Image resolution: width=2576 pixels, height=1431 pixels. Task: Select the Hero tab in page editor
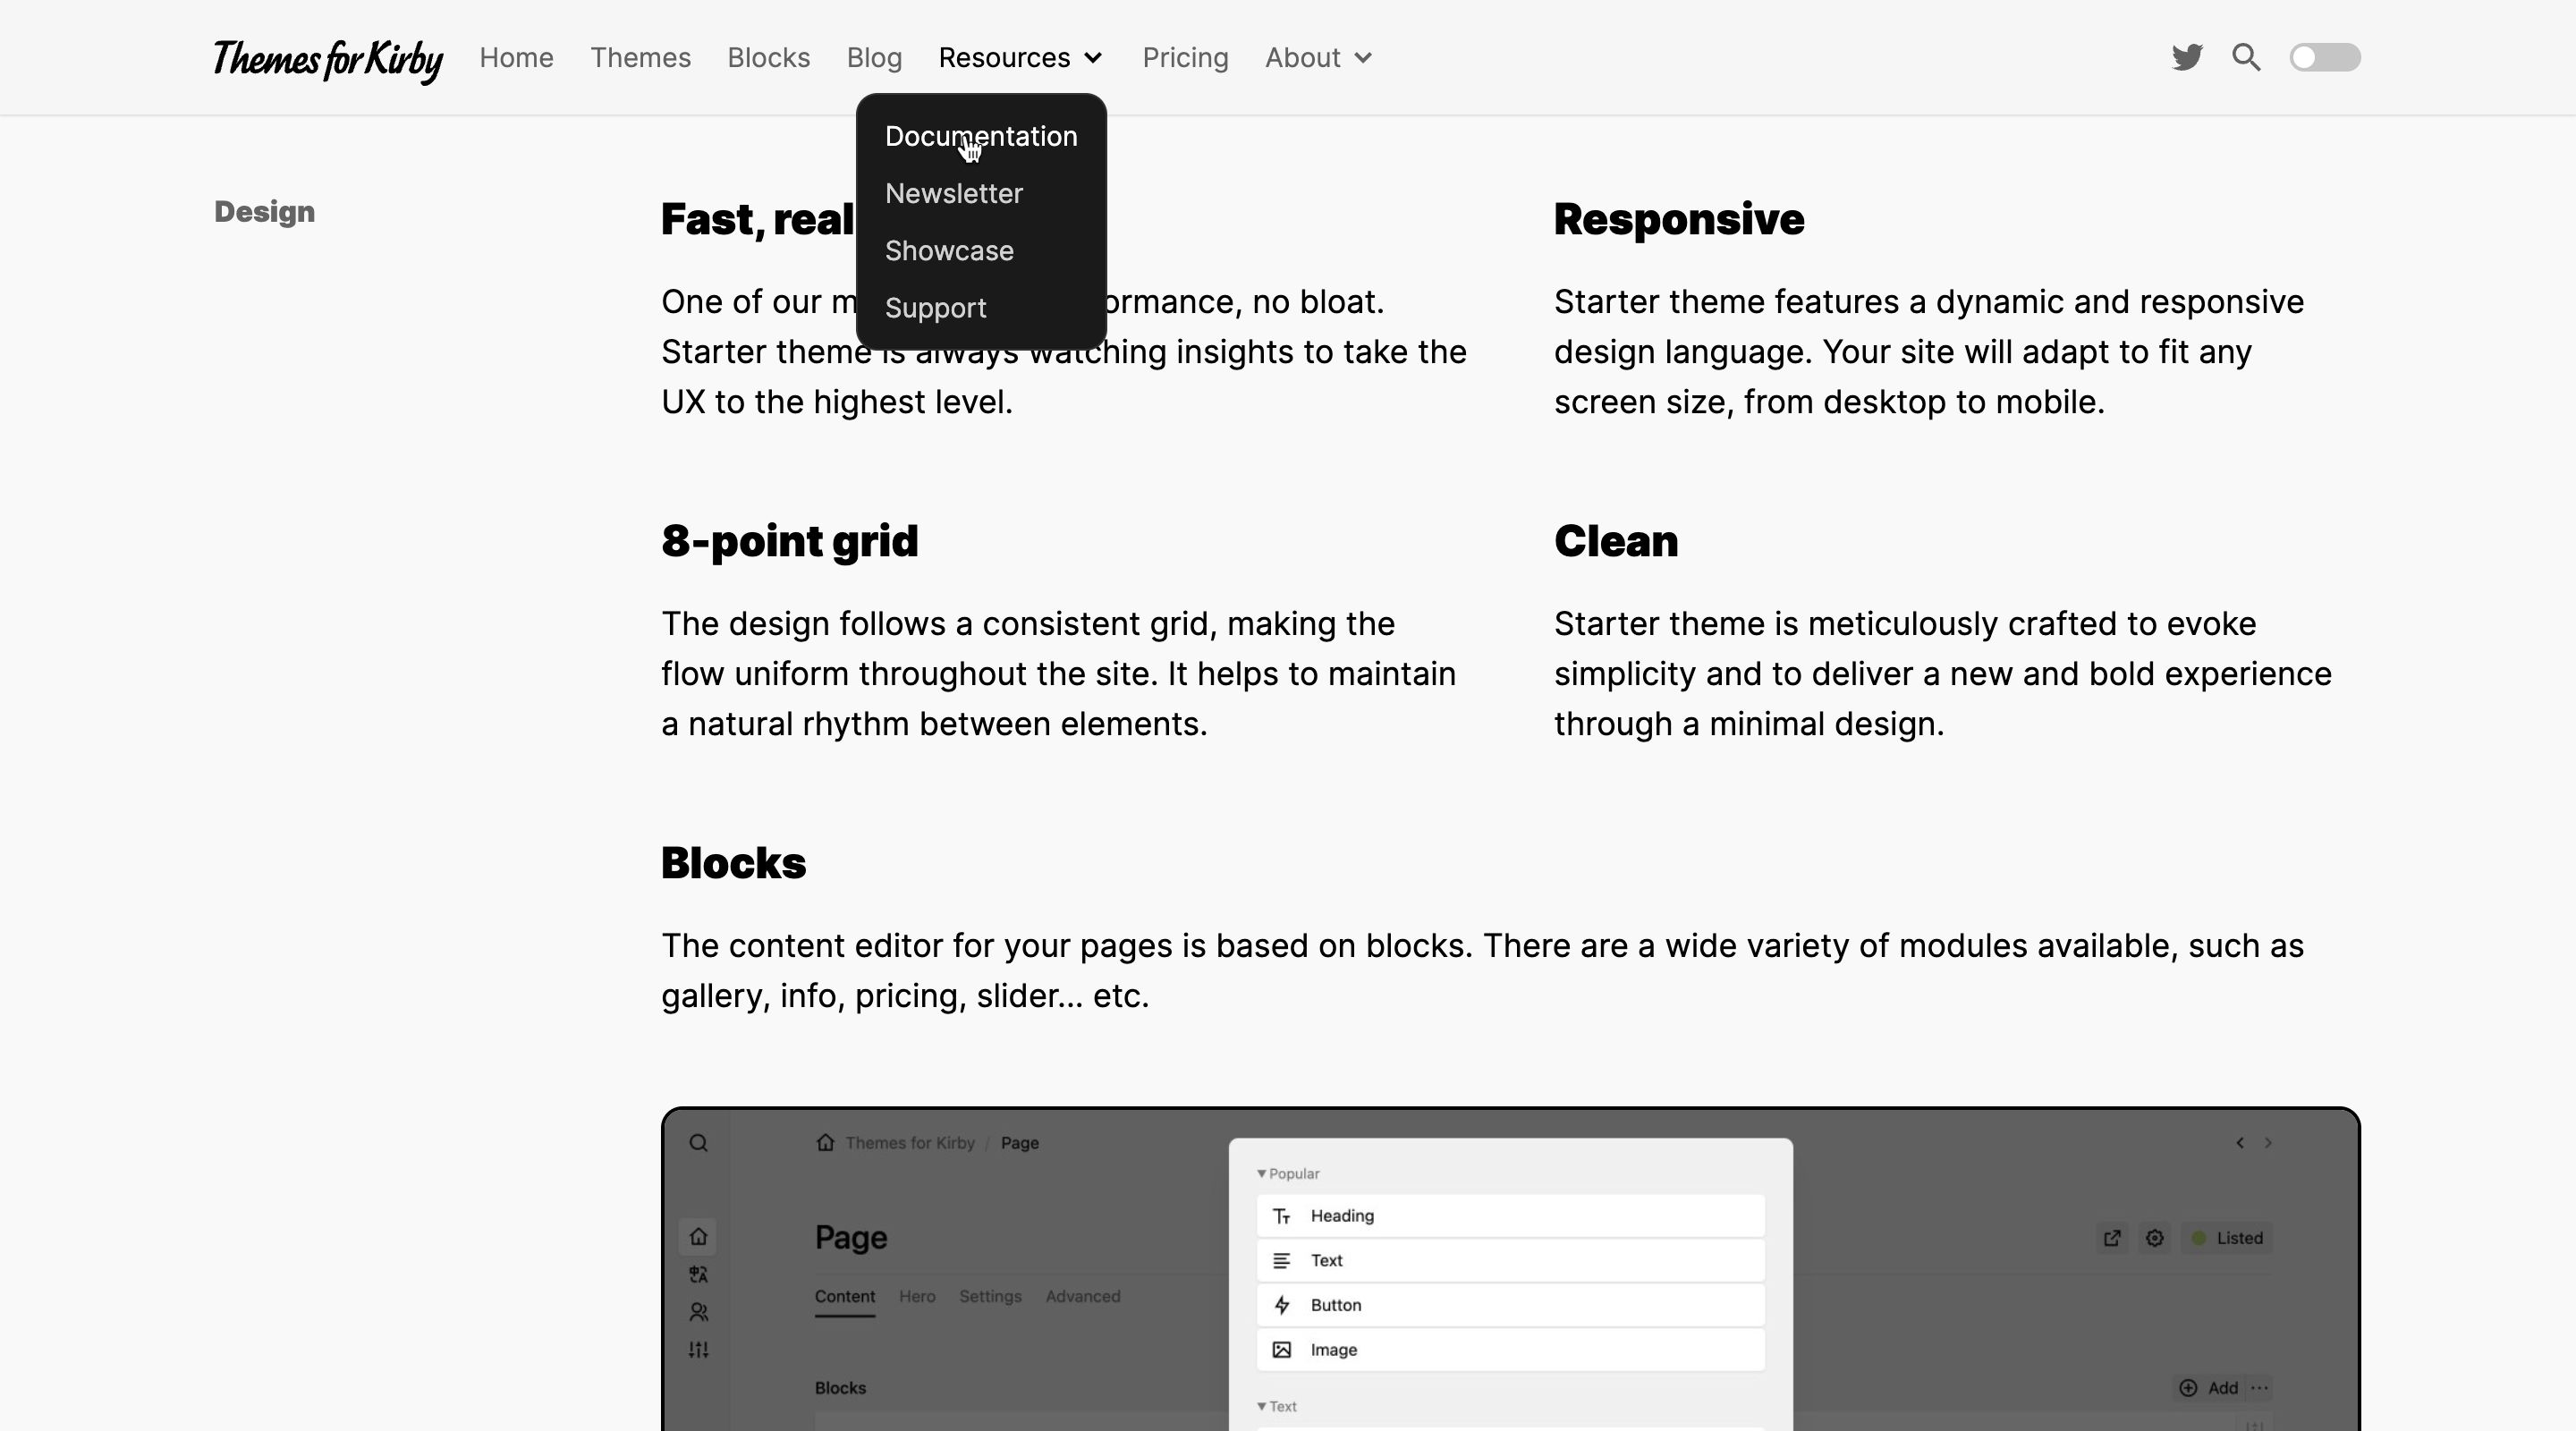point(916,1295)
